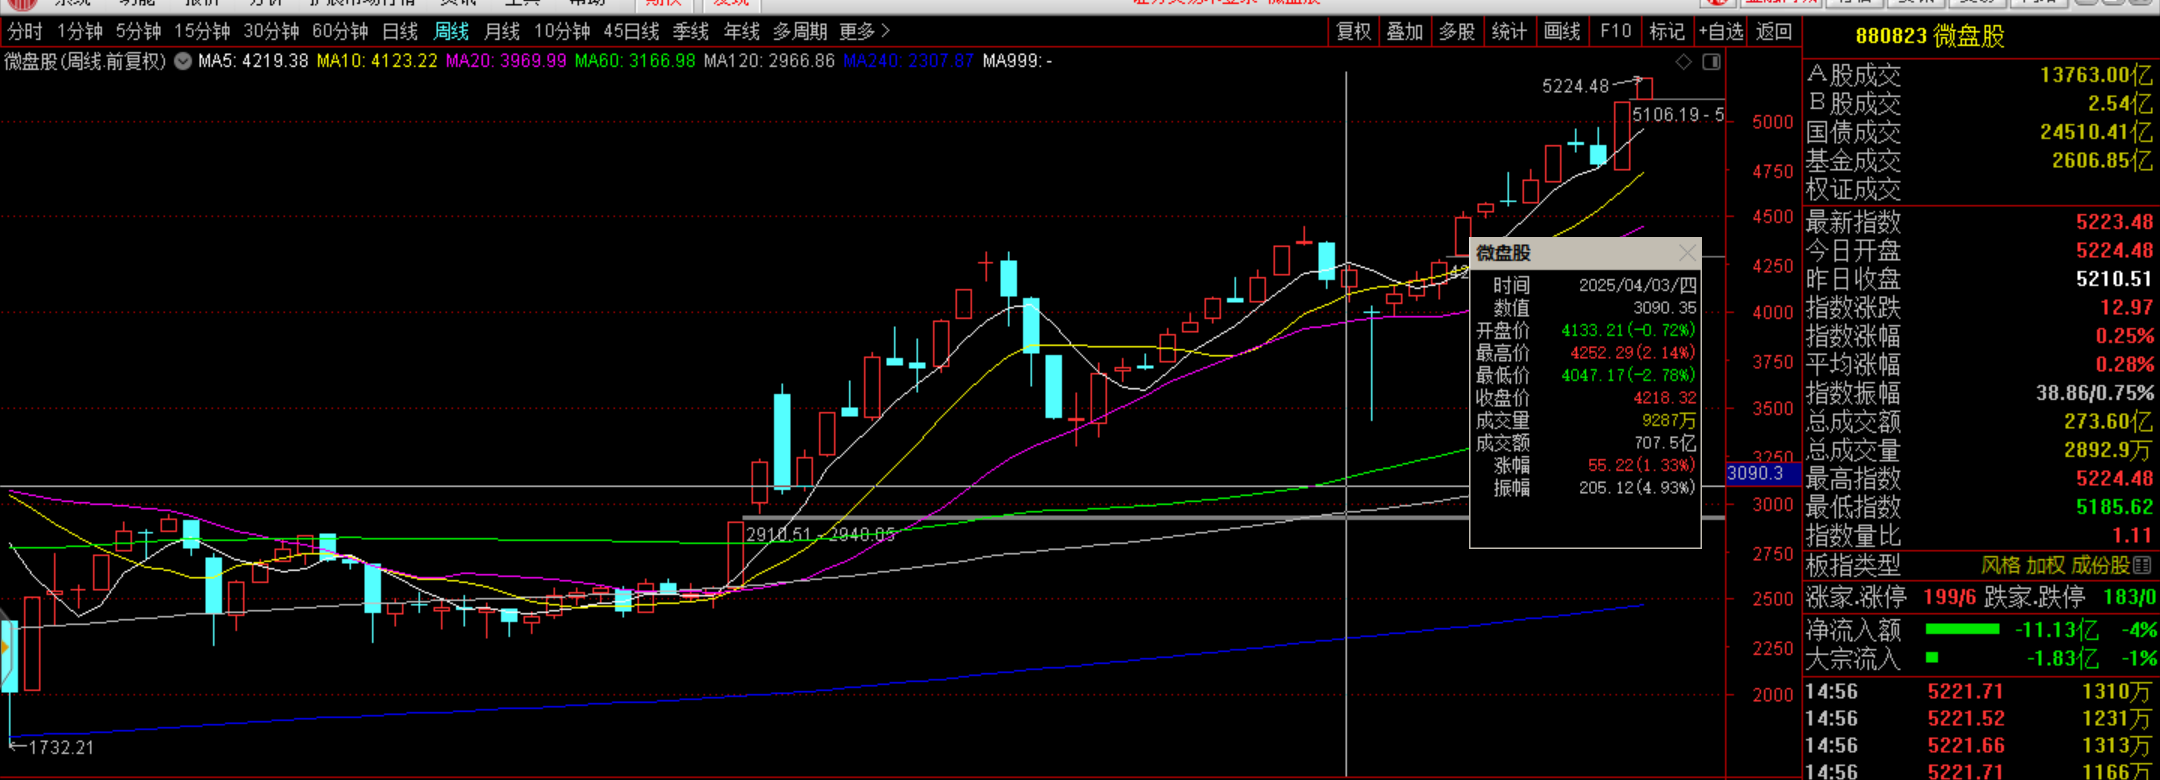Viewport: 2160px width, 780px height.
Task: Click the 最新指数 value 5223.48
Action: 2114,222
